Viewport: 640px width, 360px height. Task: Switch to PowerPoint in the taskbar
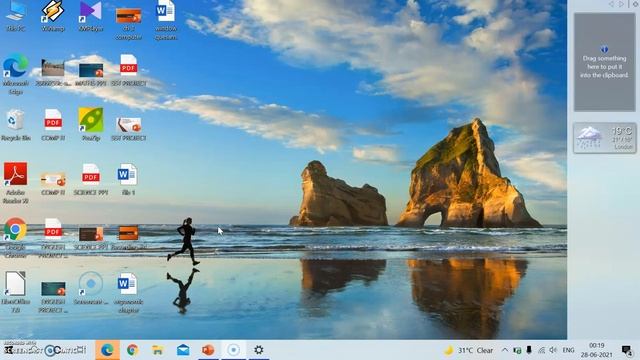click(x=208, y=350)
